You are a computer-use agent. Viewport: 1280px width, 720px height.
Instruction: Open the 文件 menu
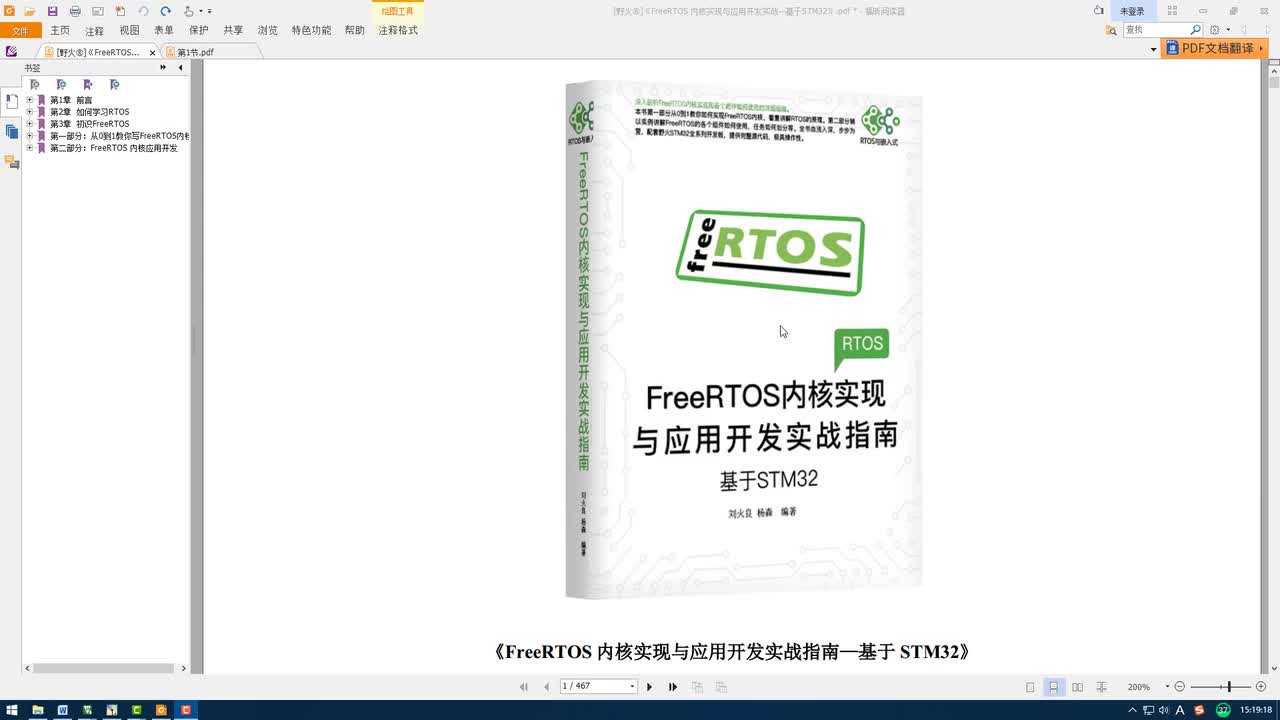pos(20,31)
